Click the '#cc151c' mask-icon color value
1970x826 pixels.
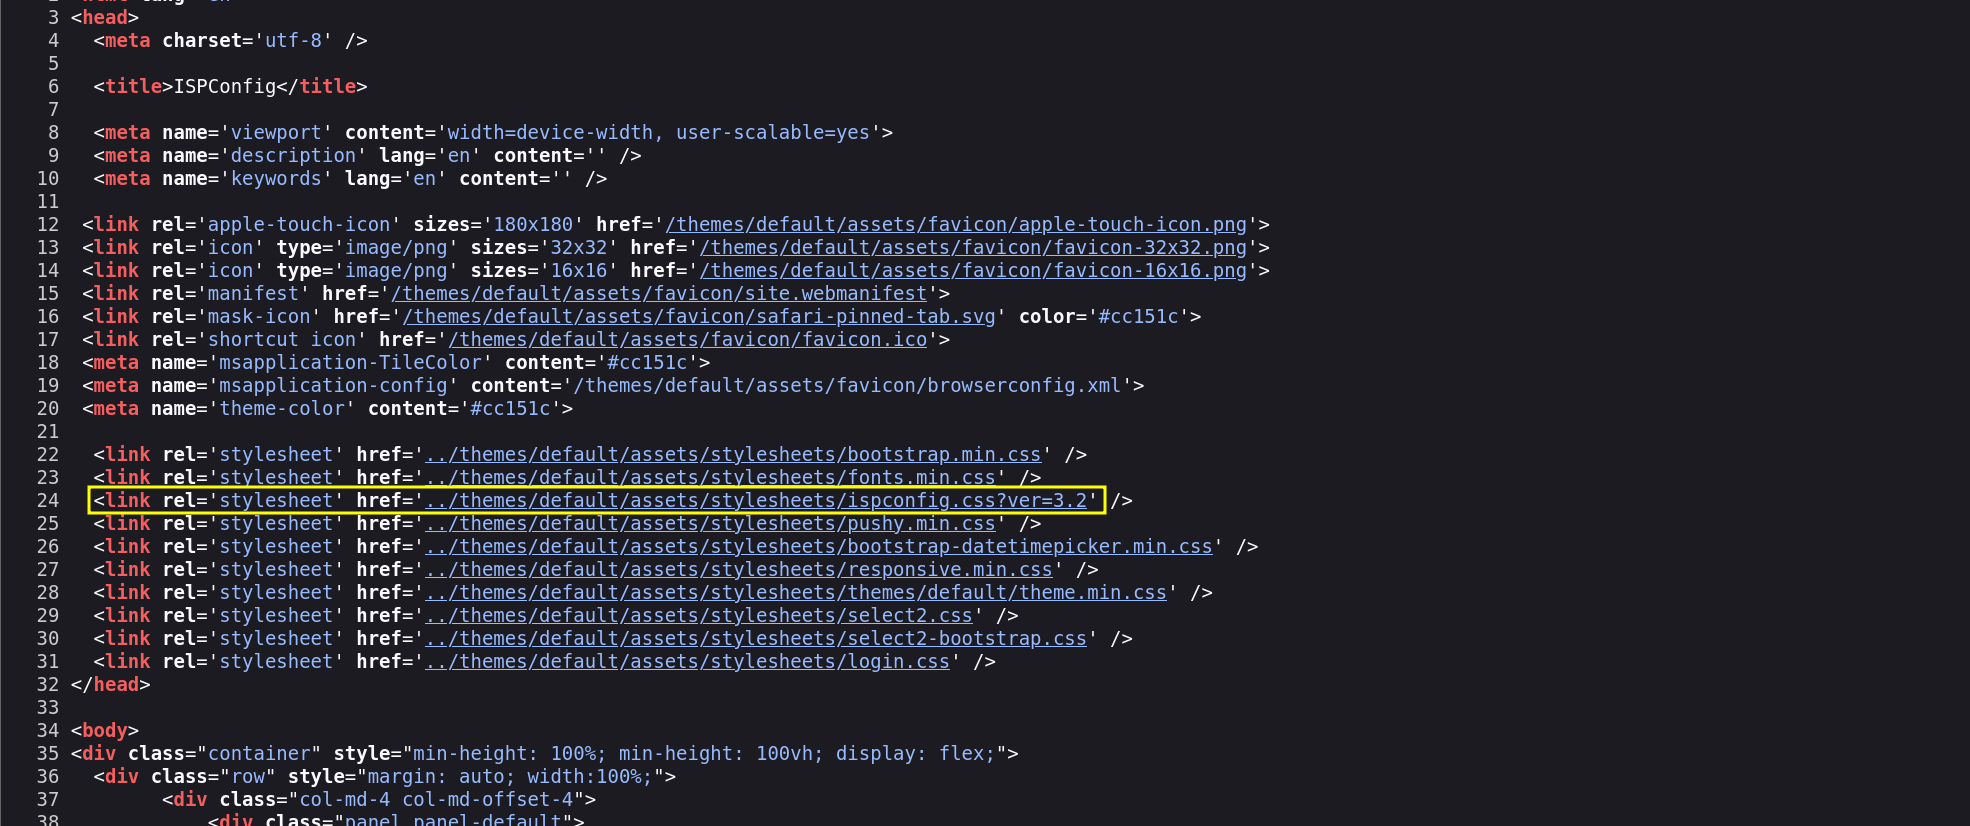pos(1139,317)
